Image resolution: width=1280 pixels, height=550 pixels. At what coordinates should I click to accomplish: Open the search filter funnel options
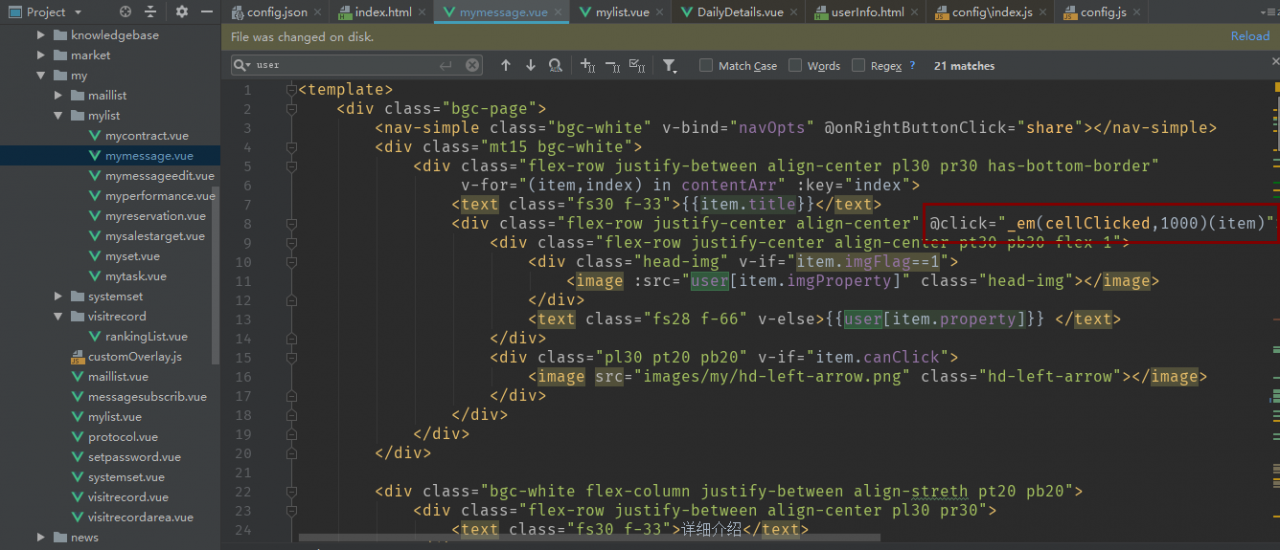click(x=670, y=65)
